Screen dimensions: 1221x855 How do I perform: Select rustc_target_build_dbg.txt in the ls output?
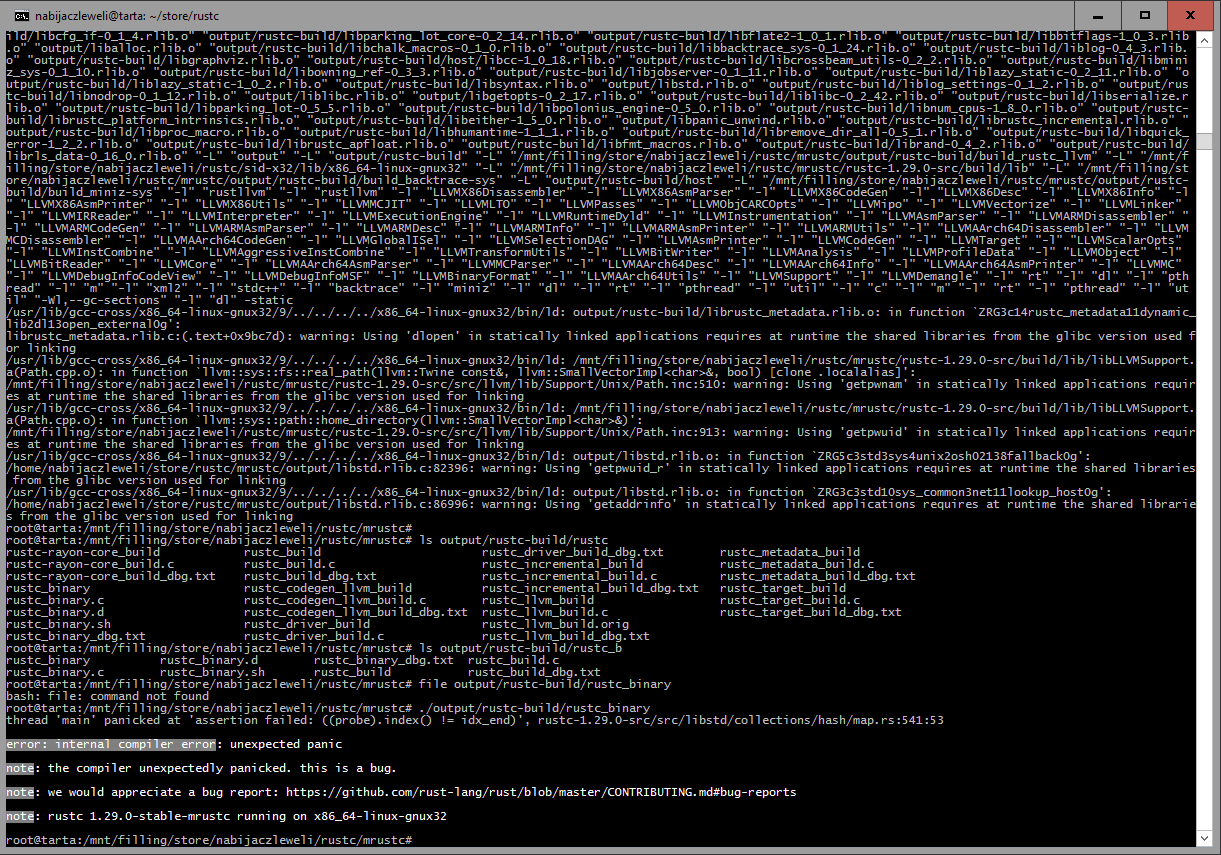click(x=810, y=612)
